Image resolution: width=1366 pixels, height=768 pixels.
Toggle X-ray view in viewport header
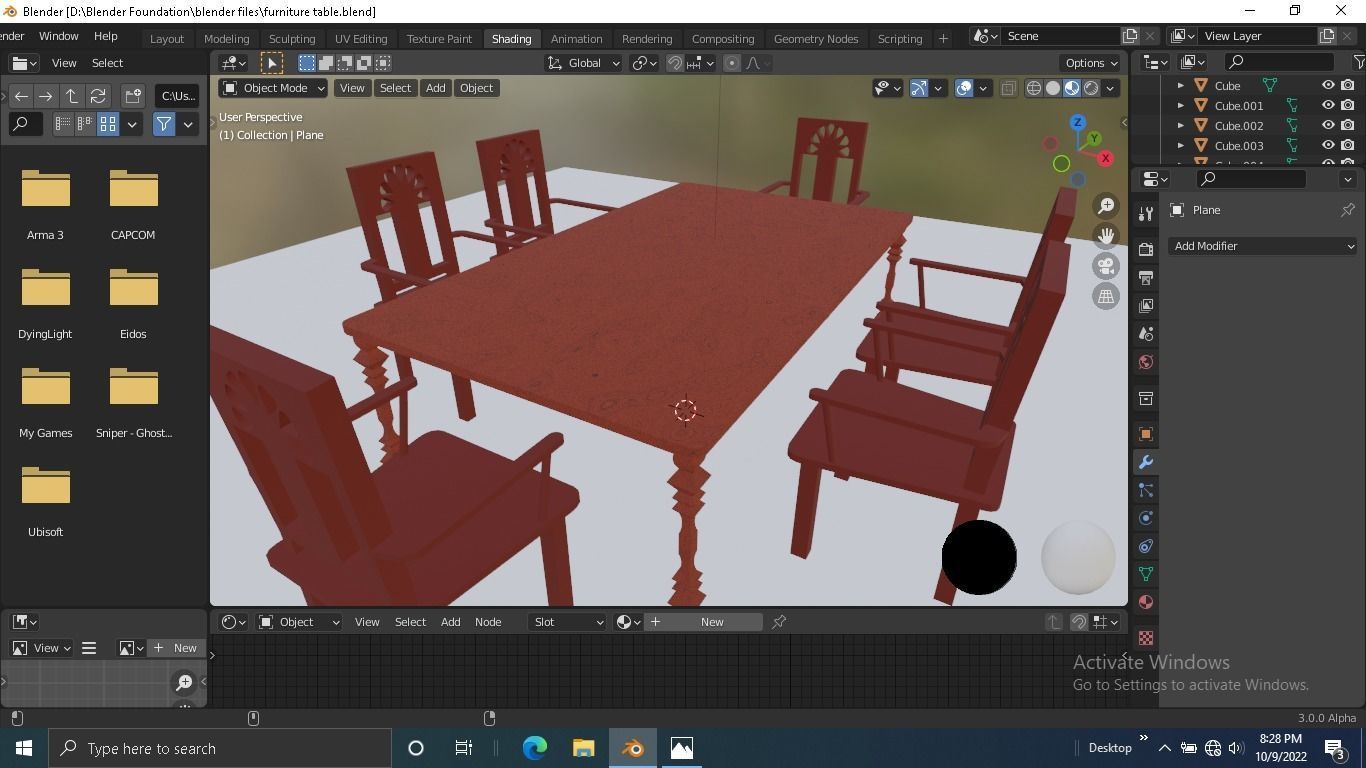(1008, 88)
